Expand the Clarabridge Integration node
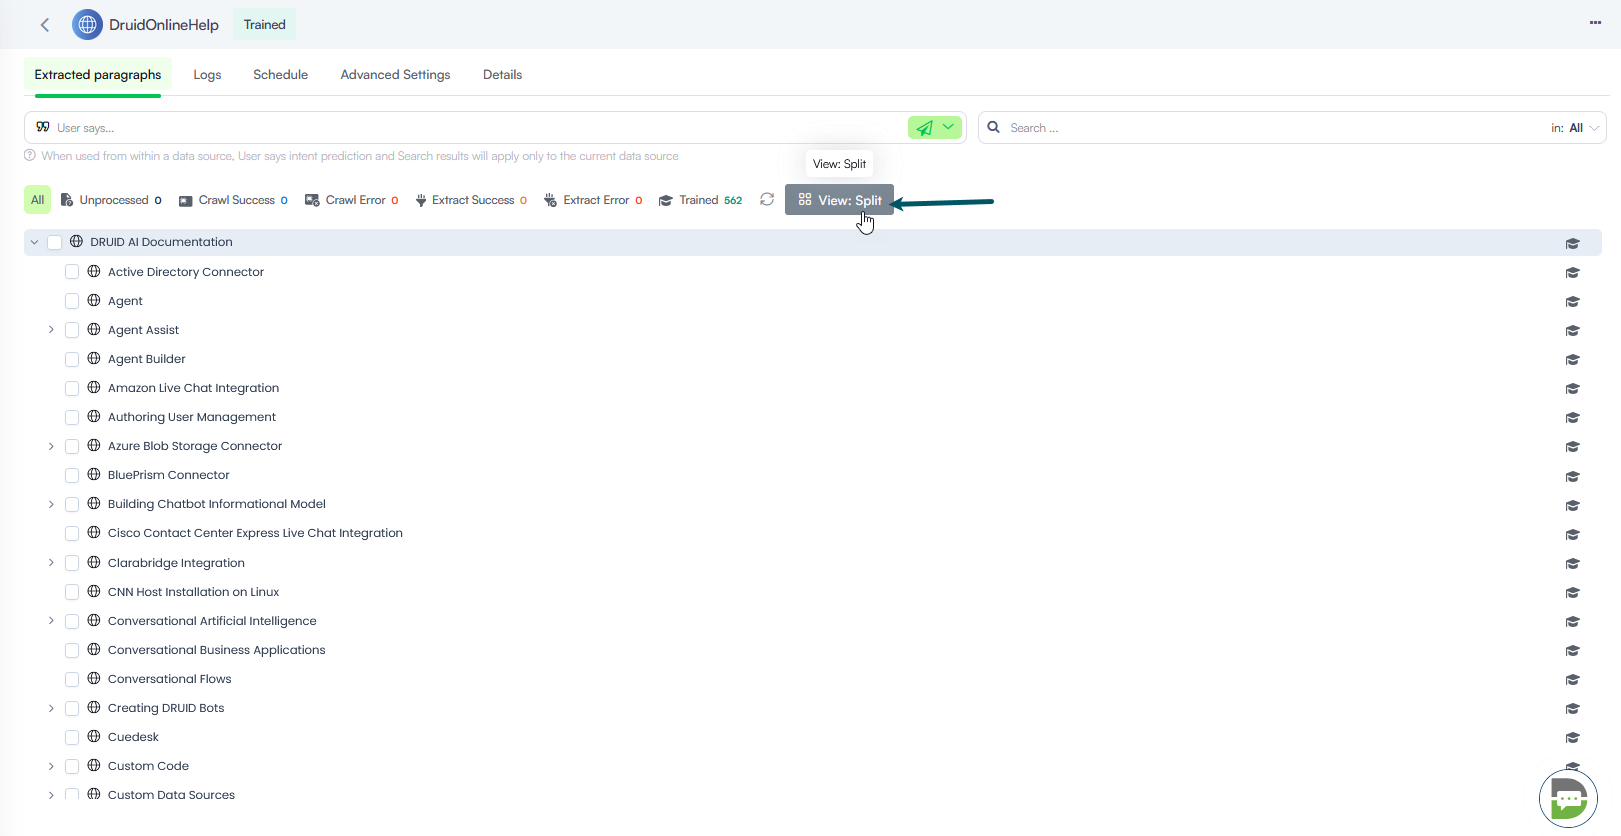This screenshot has width=1621, height=836. 51,563
